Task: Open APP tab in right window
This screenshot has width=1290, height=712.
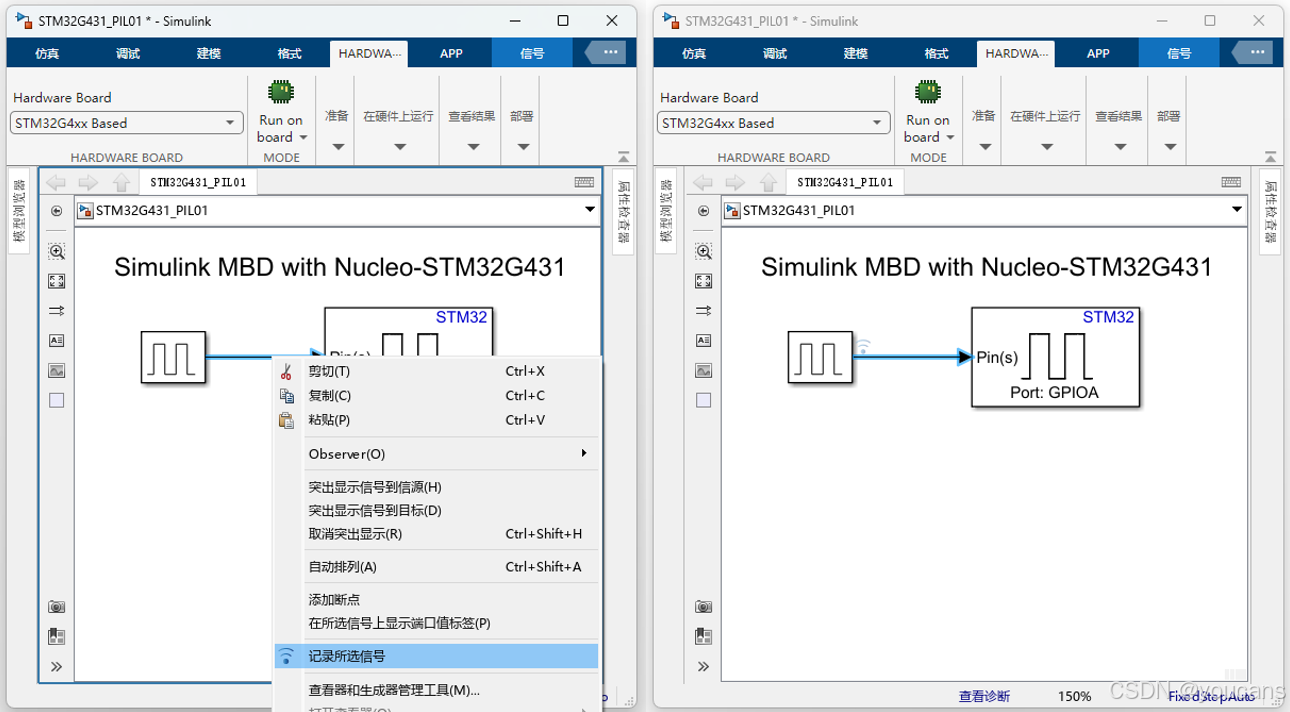Action: tap(1098, 54)
